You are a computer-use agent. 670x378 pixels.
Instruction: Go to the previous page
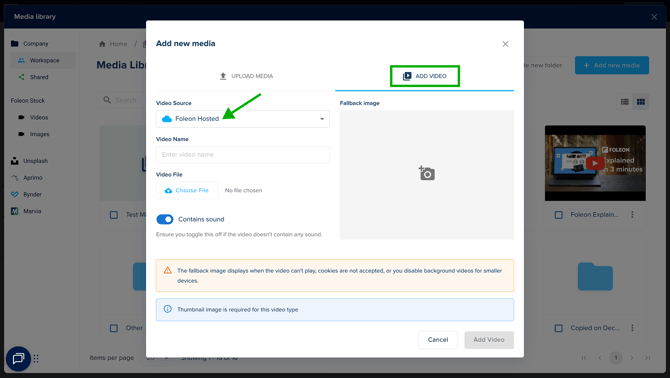(600, 358)
